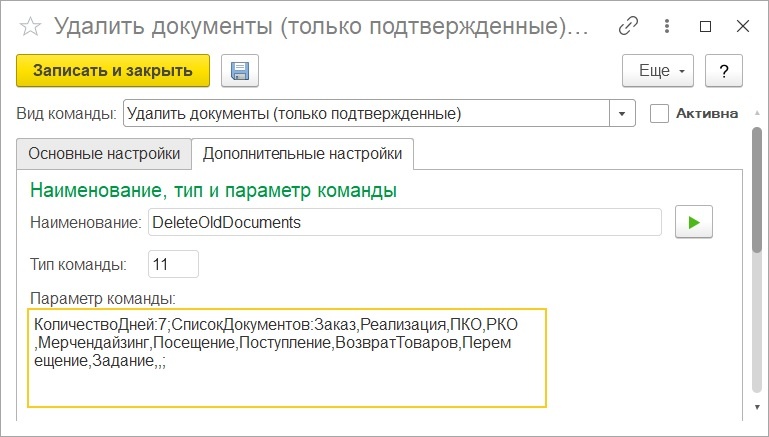Click scrollbar down arrow
Screen dimensions: 769x437
(758, 407)
